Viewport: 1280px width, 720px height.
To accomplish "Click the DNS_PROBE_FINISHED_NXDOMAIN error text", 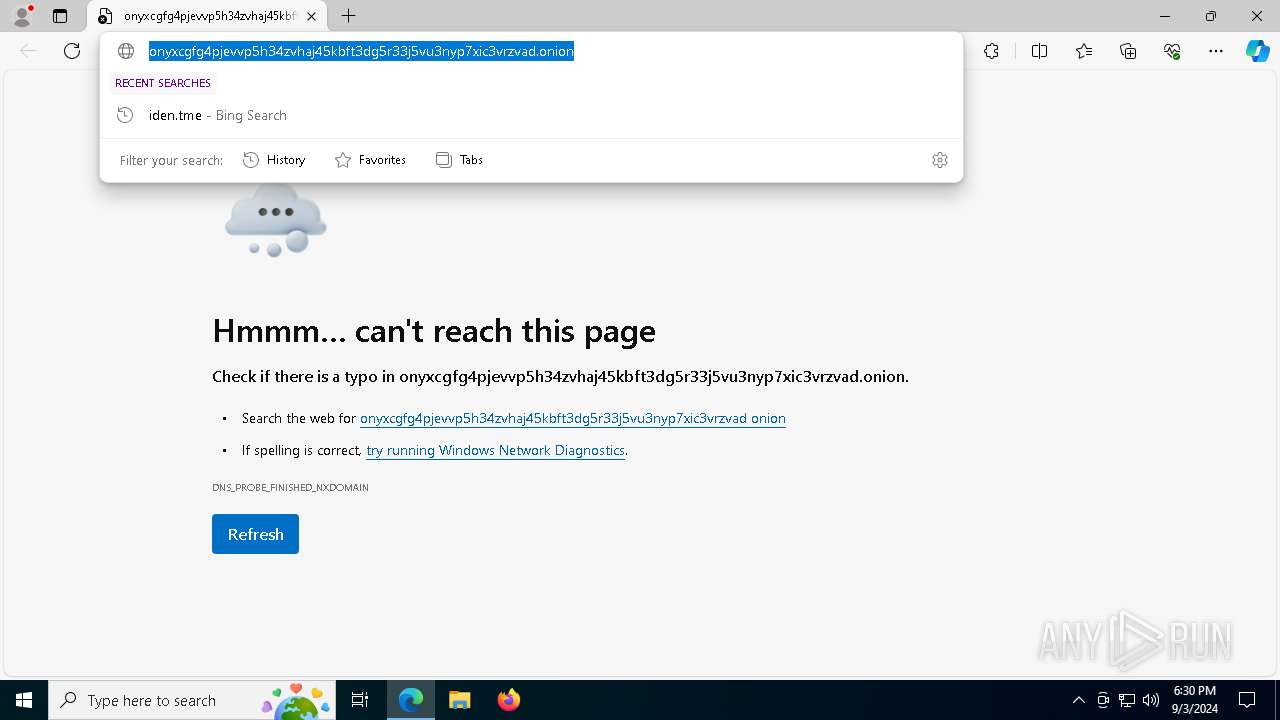I will [290, 487].
